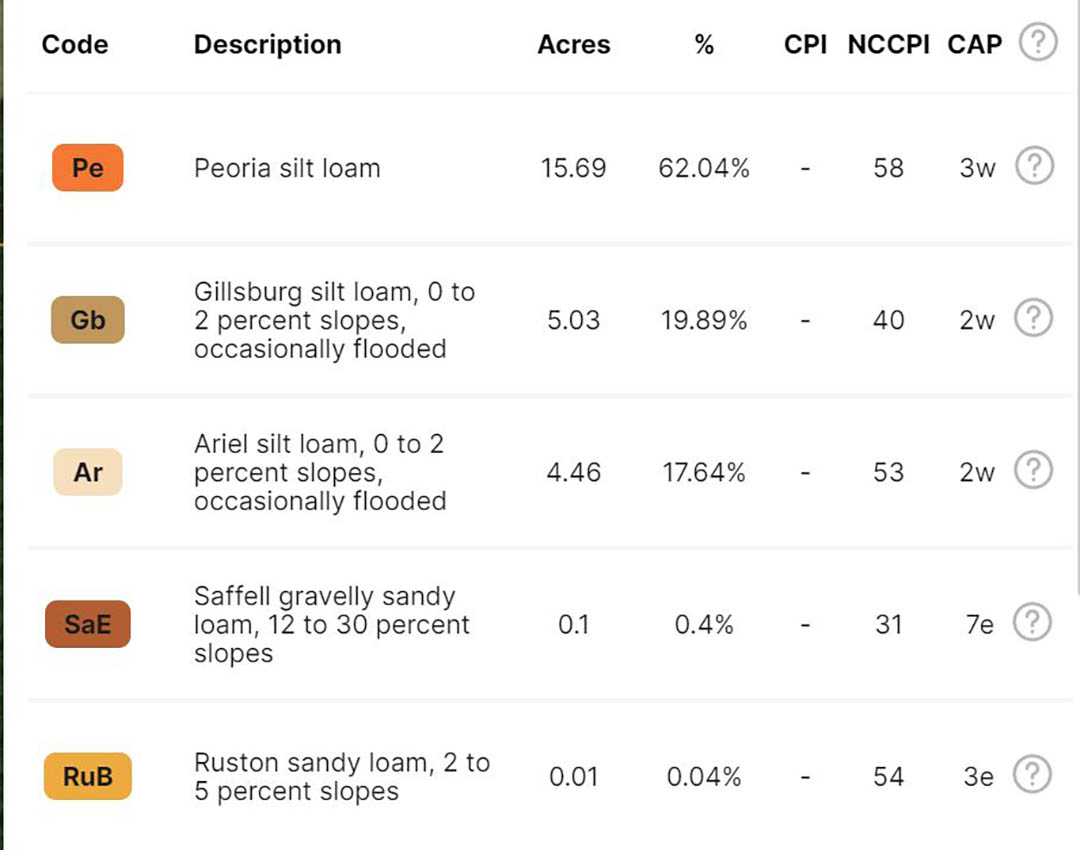Screen dimensions: 1080x850
Task: Click the Code column header
Action: [x=75, y=44]
